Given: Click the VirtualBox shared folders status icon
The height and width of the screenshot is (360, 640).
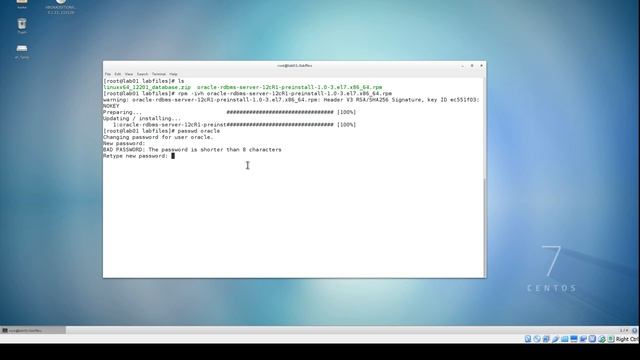Looking at the screenshot, I should [x=564, y=339].
